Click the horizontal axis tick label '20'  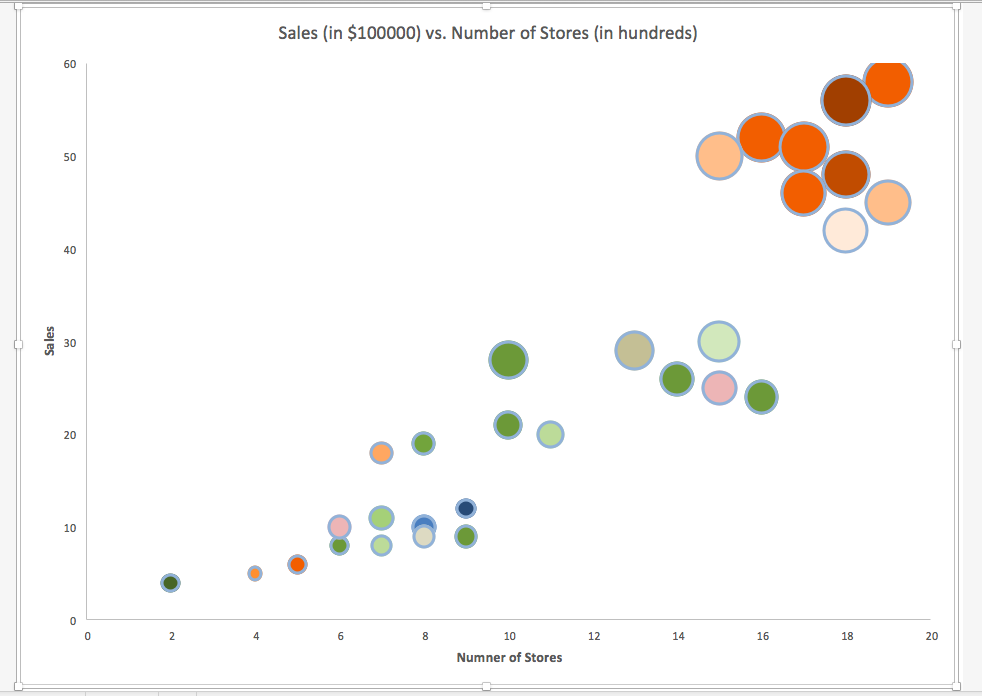point(930,636)
